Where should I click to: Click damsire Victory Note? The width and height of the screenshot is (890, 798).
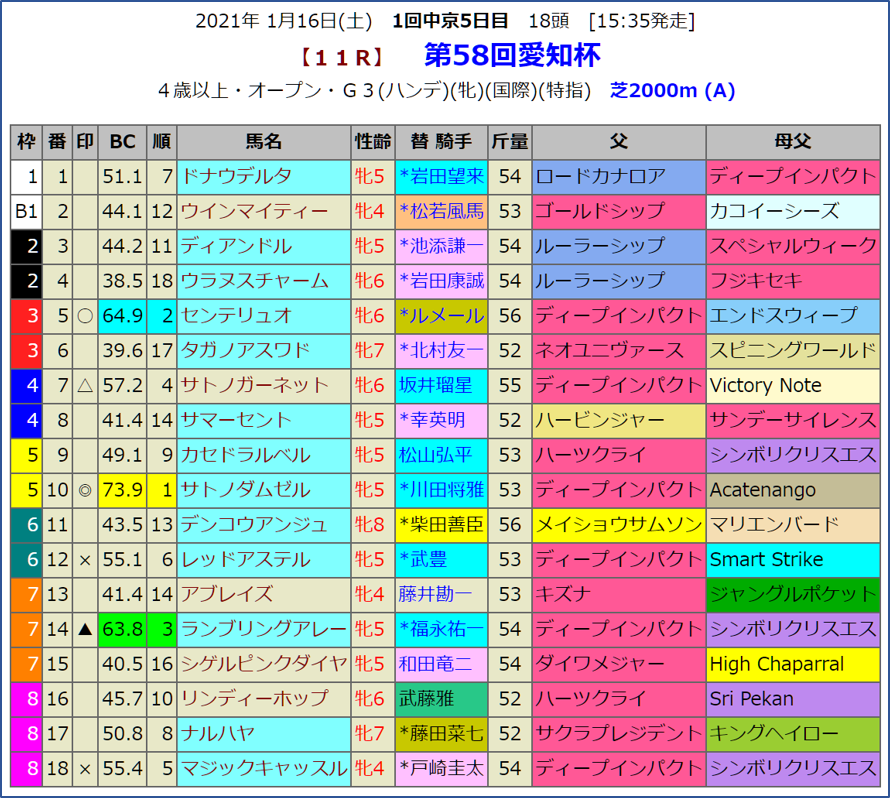[765, 385]
